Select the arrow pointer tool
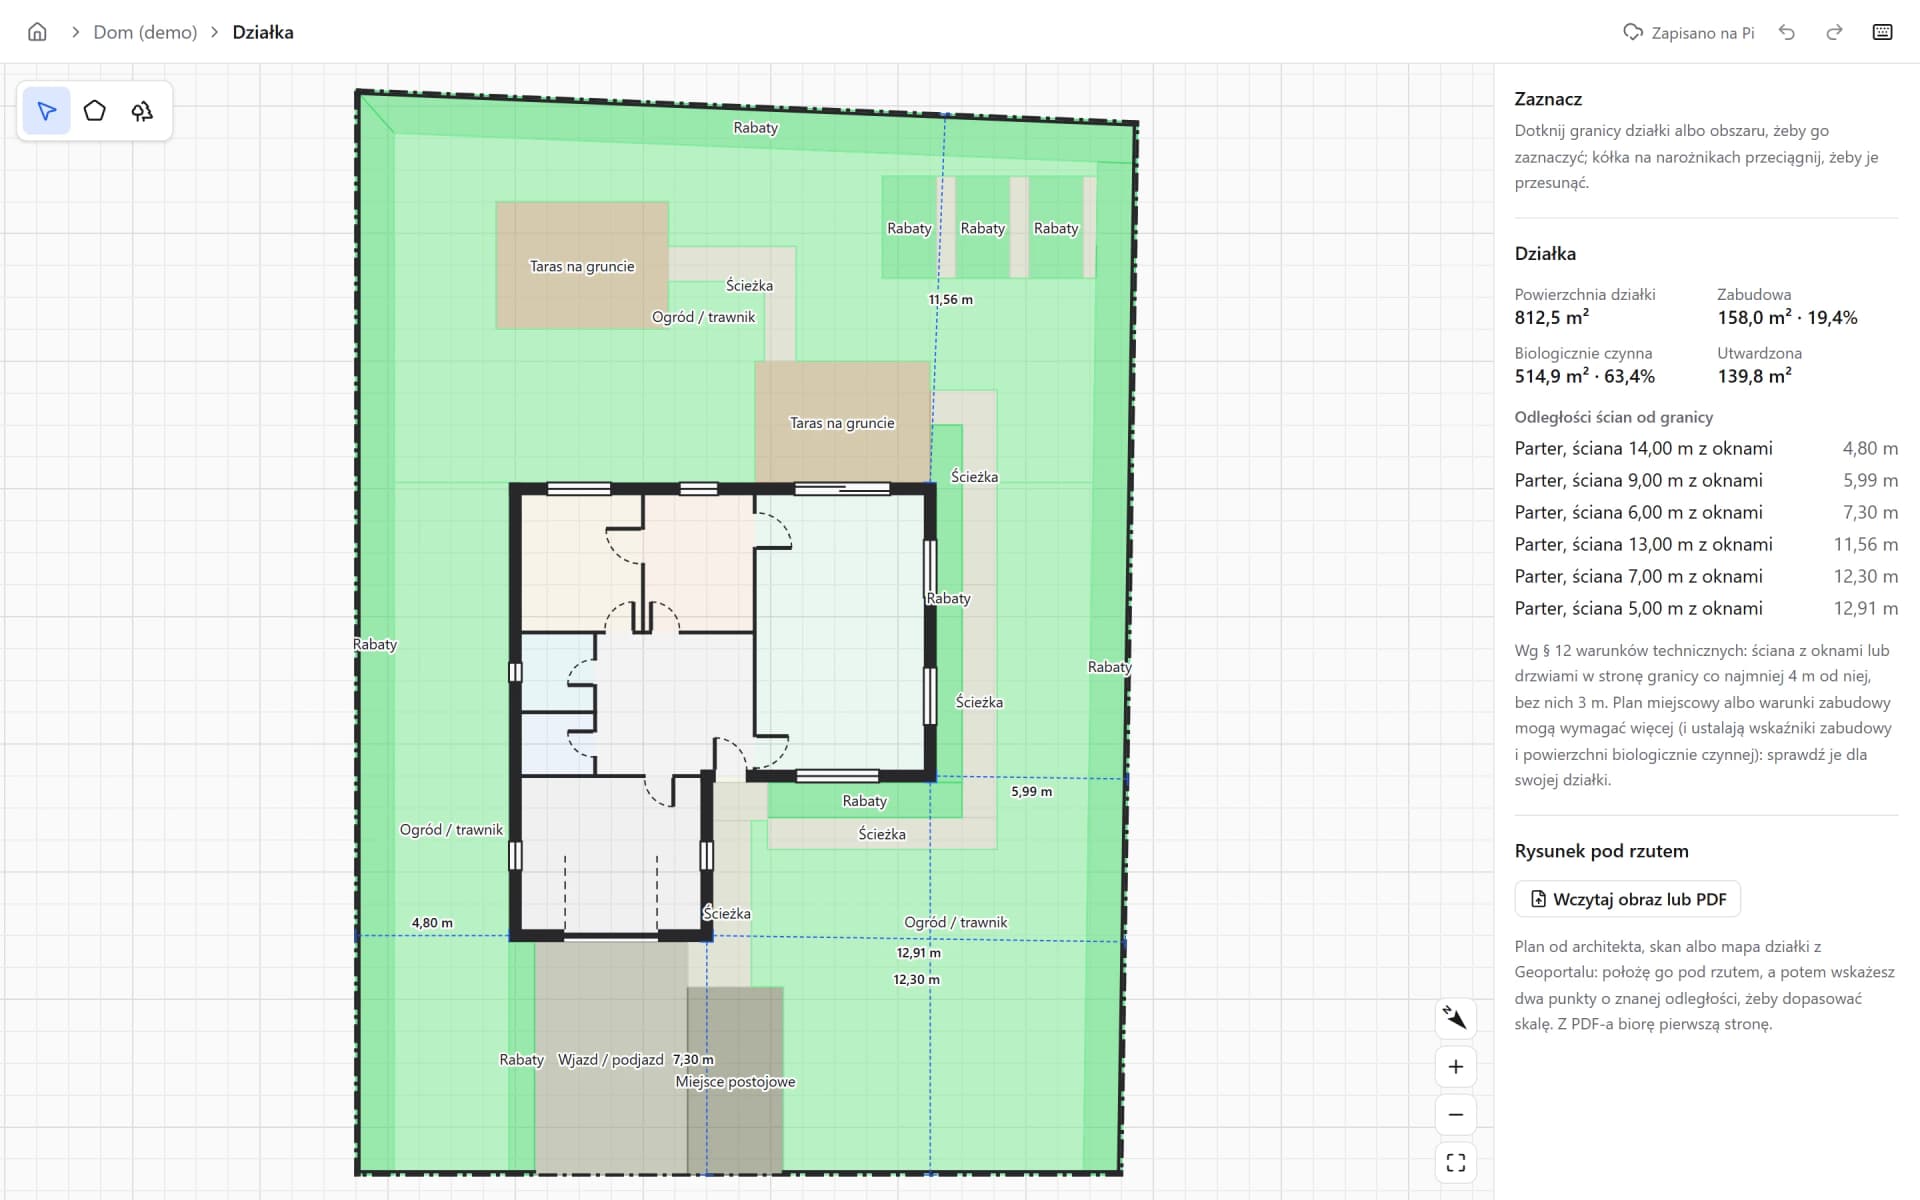The width and height of the screenshot is (1920, 1200). (47, 111)
